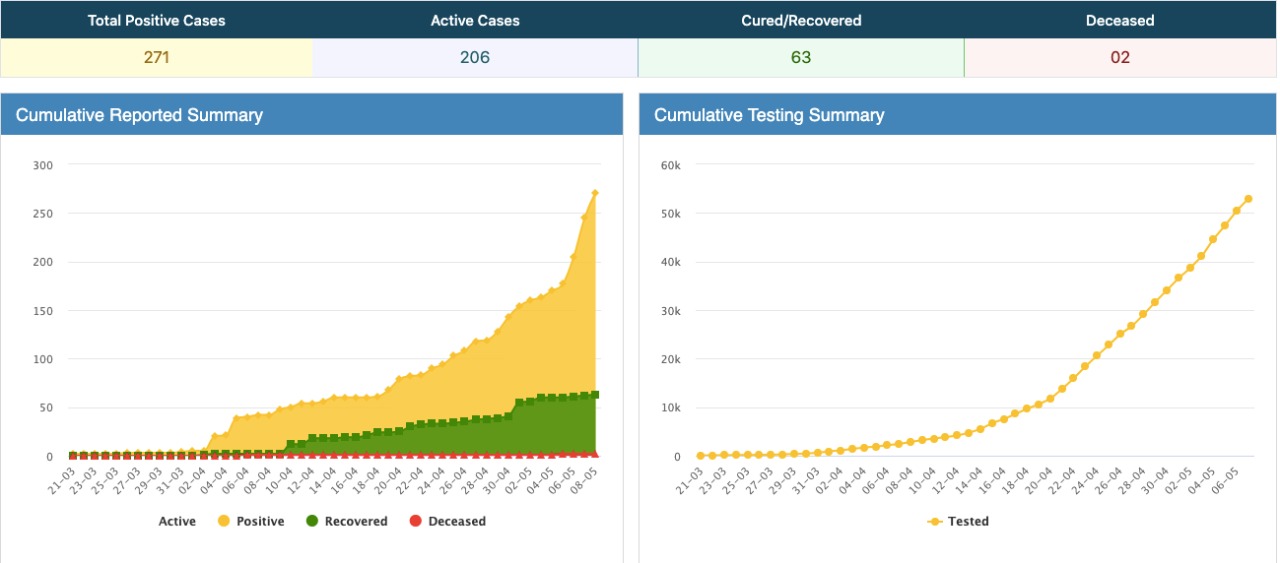Click the Total Positive Cases value 271
This screenshot has width=1280, height=563.
156,58
